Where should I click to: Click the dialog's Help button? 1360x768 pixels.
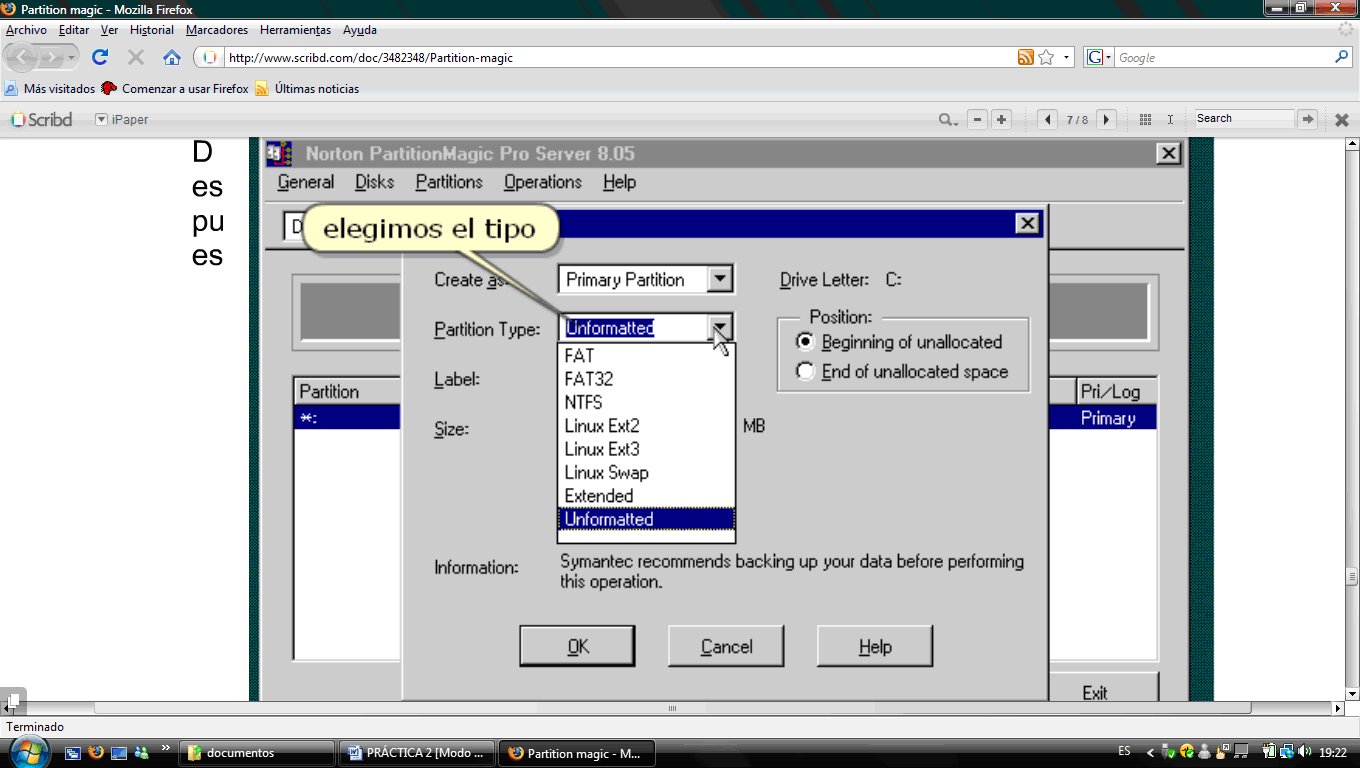[875, 646]
